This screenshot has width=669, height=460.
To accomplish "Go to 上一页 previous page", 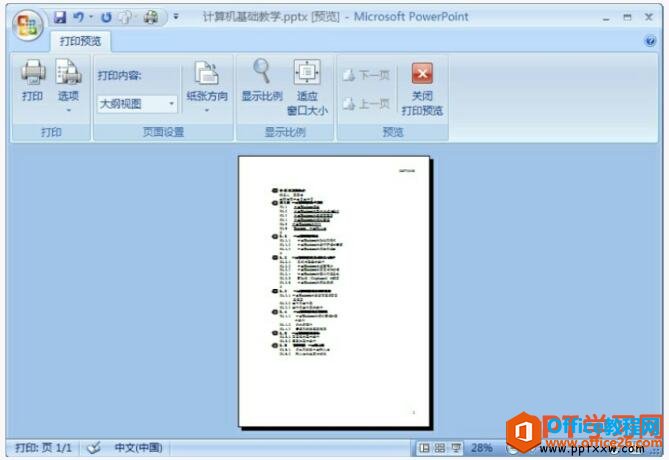I will 366,103.
